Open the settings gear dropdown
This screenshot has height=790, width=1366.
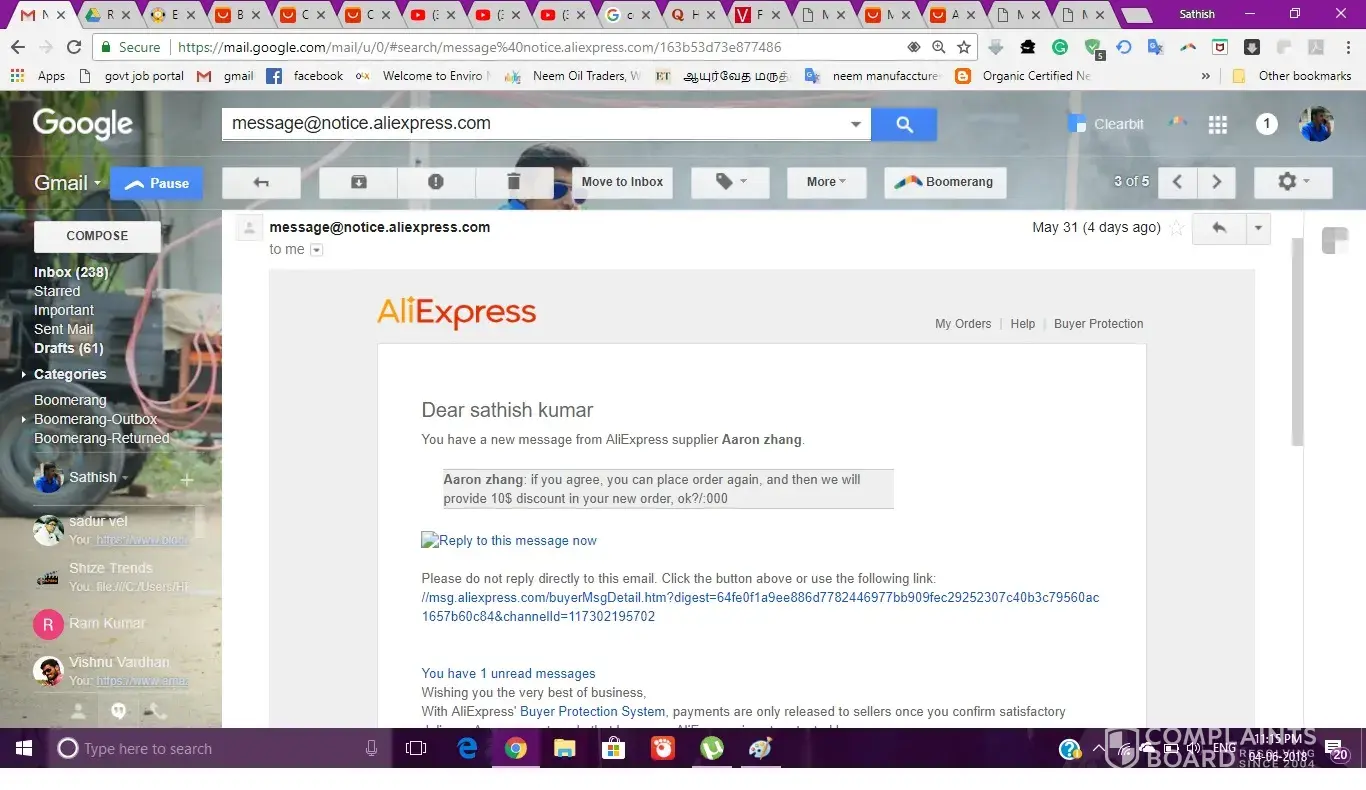pyautogui.click(x=1291, y=182)
